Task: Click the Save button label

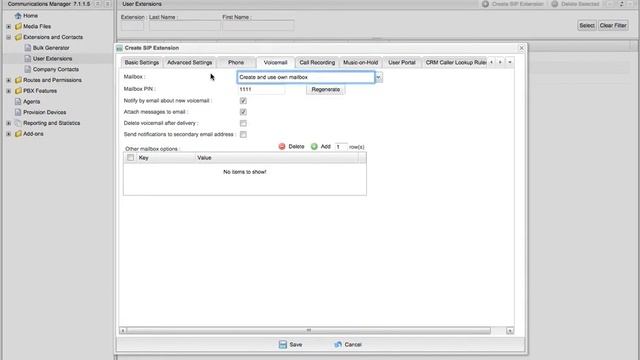Action: pyautogui.click(x=296, y=345)
